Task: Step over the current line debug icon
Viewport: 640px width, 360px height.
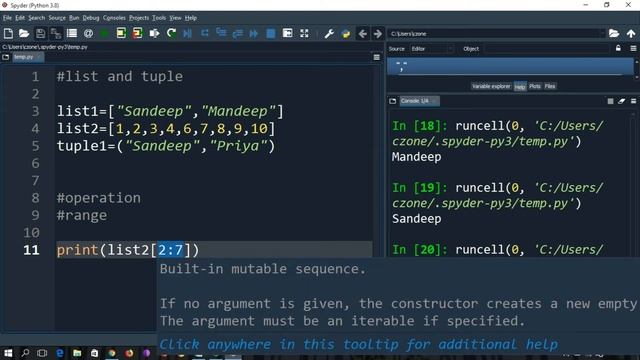Action: tap(204, 33)
